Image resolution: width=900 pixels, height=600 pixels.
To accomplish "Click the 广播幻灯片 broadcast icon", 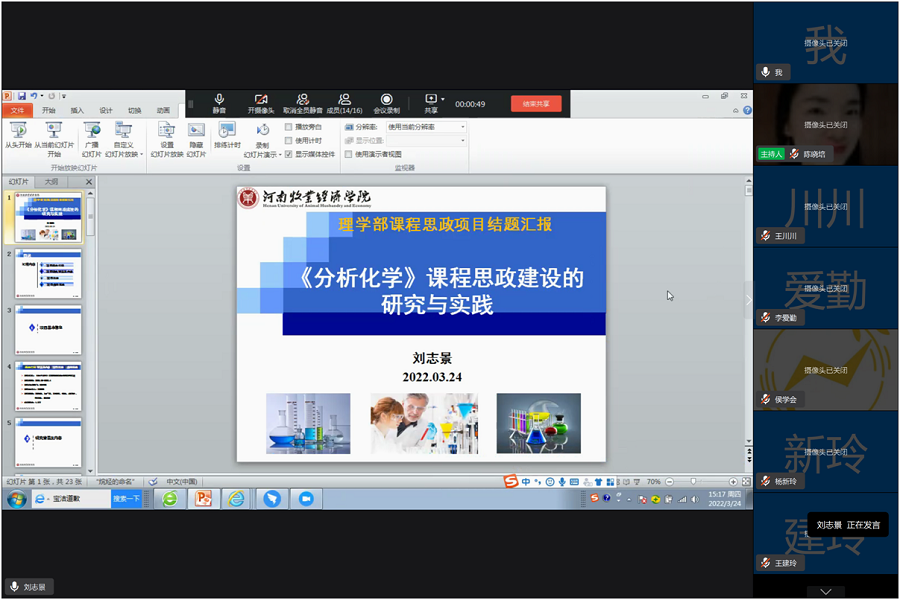I will 91,131.
